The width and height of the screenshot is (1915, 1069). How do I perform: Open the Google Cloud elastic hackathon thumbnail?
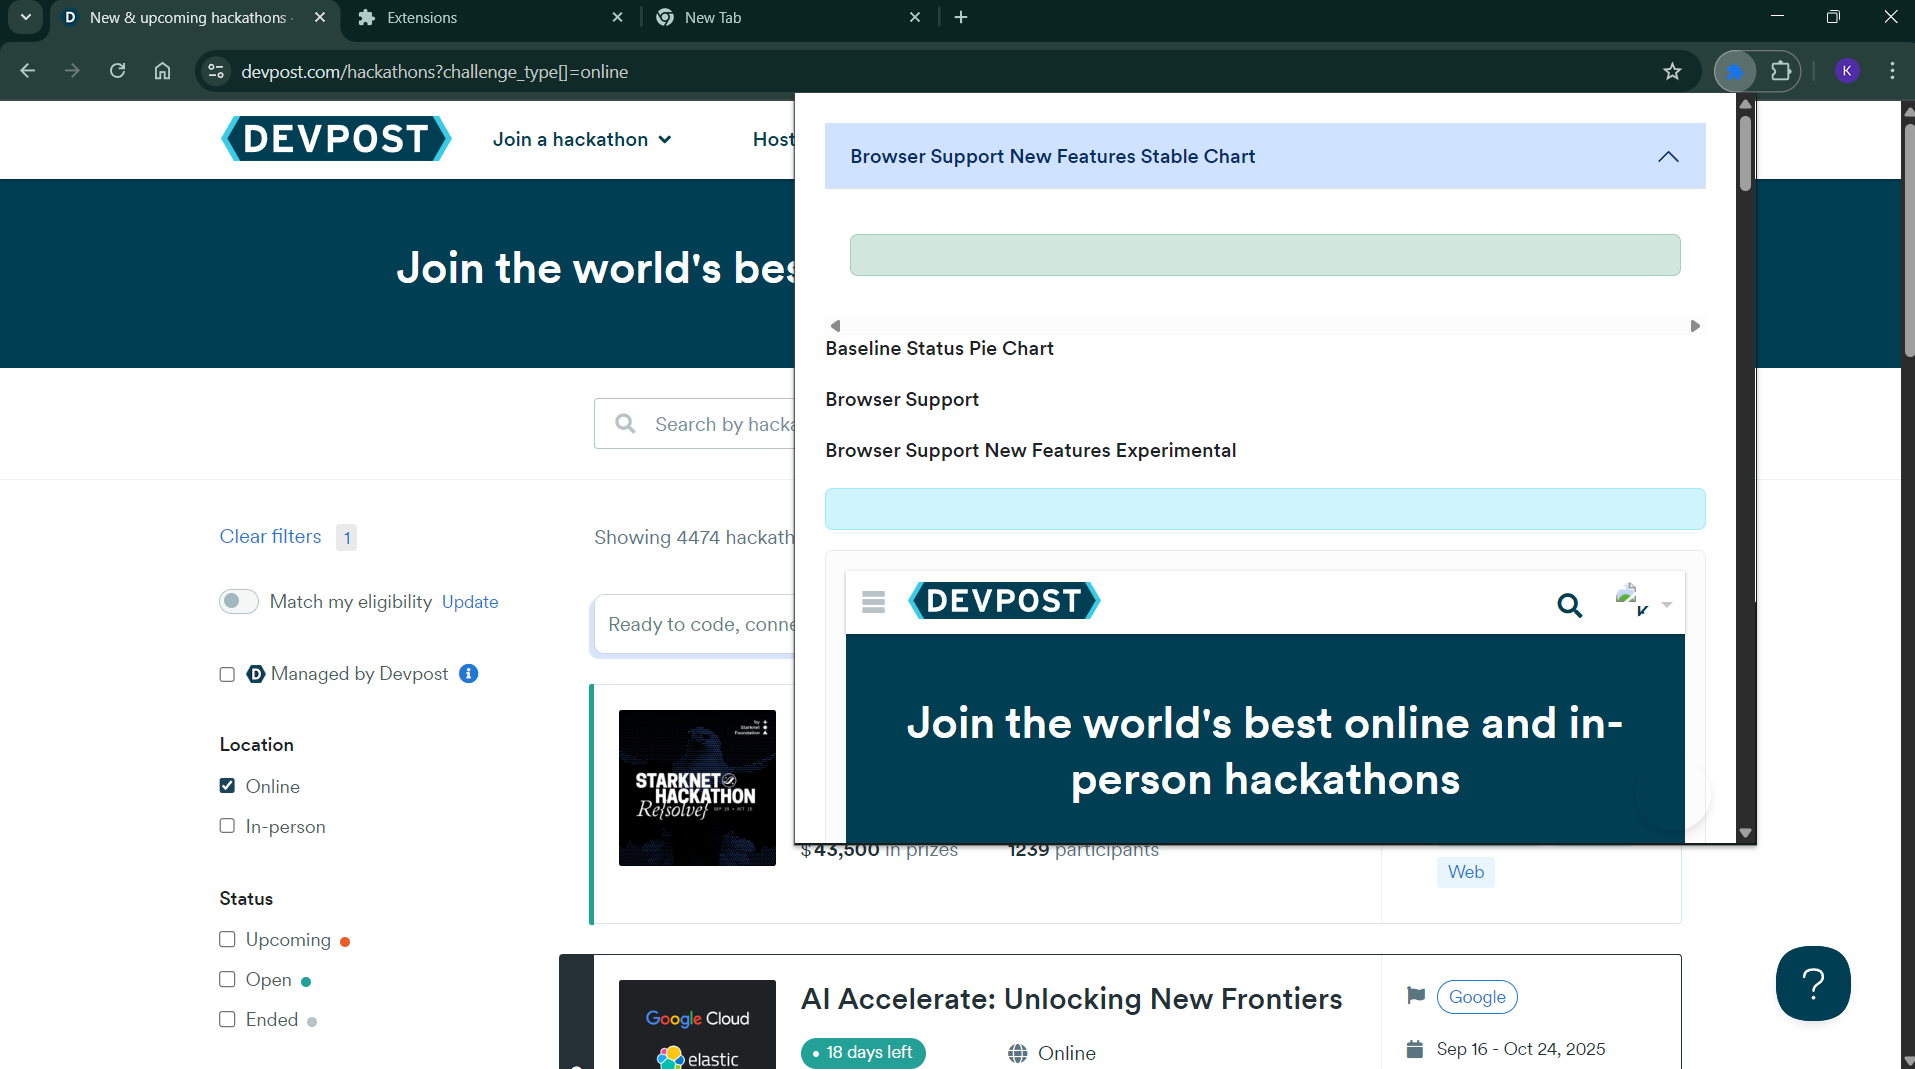point(697,1024)
